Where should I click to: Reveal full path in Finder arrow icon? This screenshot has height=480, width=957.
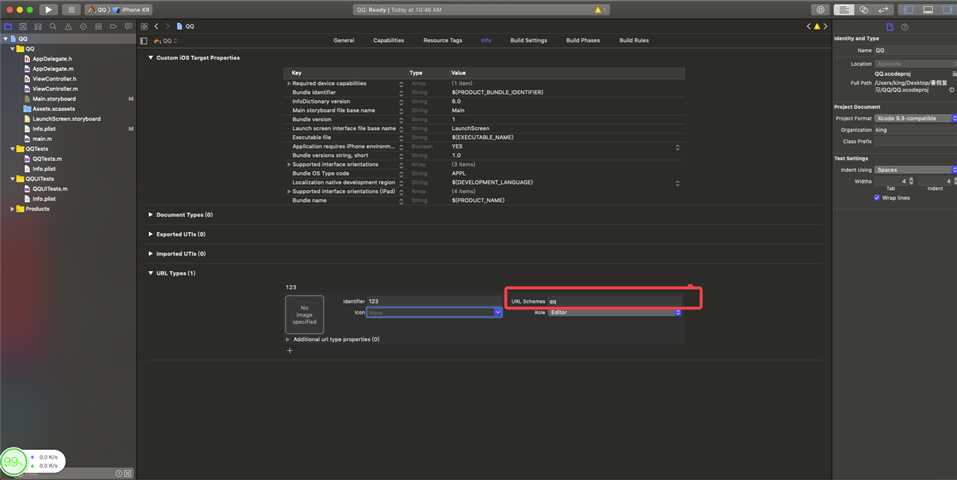(952, 90)
